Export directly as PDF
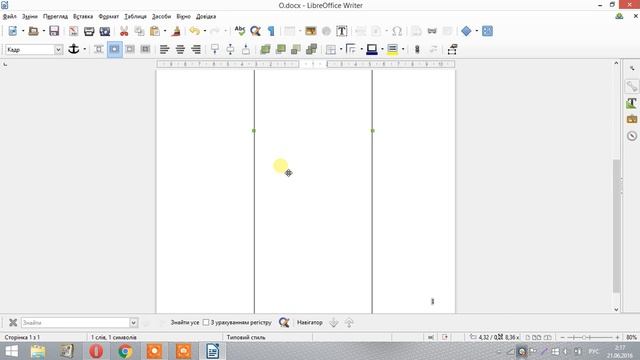 pos(73,31)
